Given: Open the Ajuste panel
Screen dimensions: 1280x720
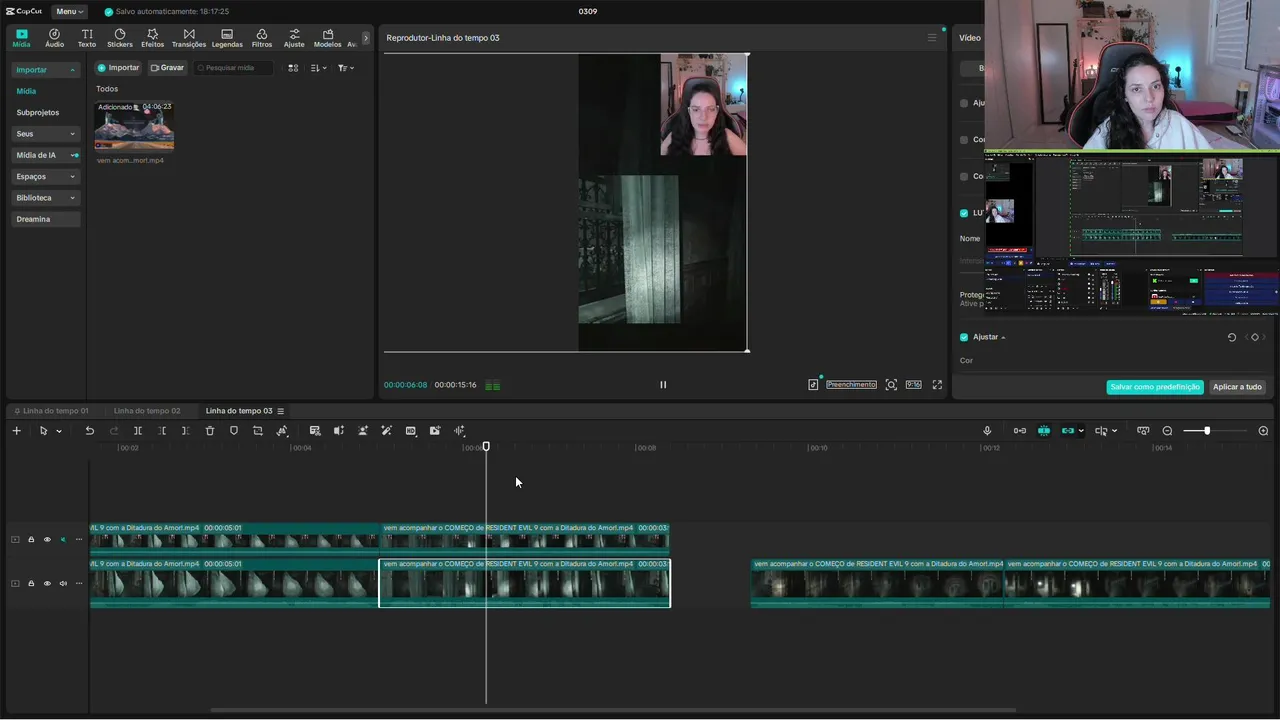Looking at the screenshot, I should (294, 38).
